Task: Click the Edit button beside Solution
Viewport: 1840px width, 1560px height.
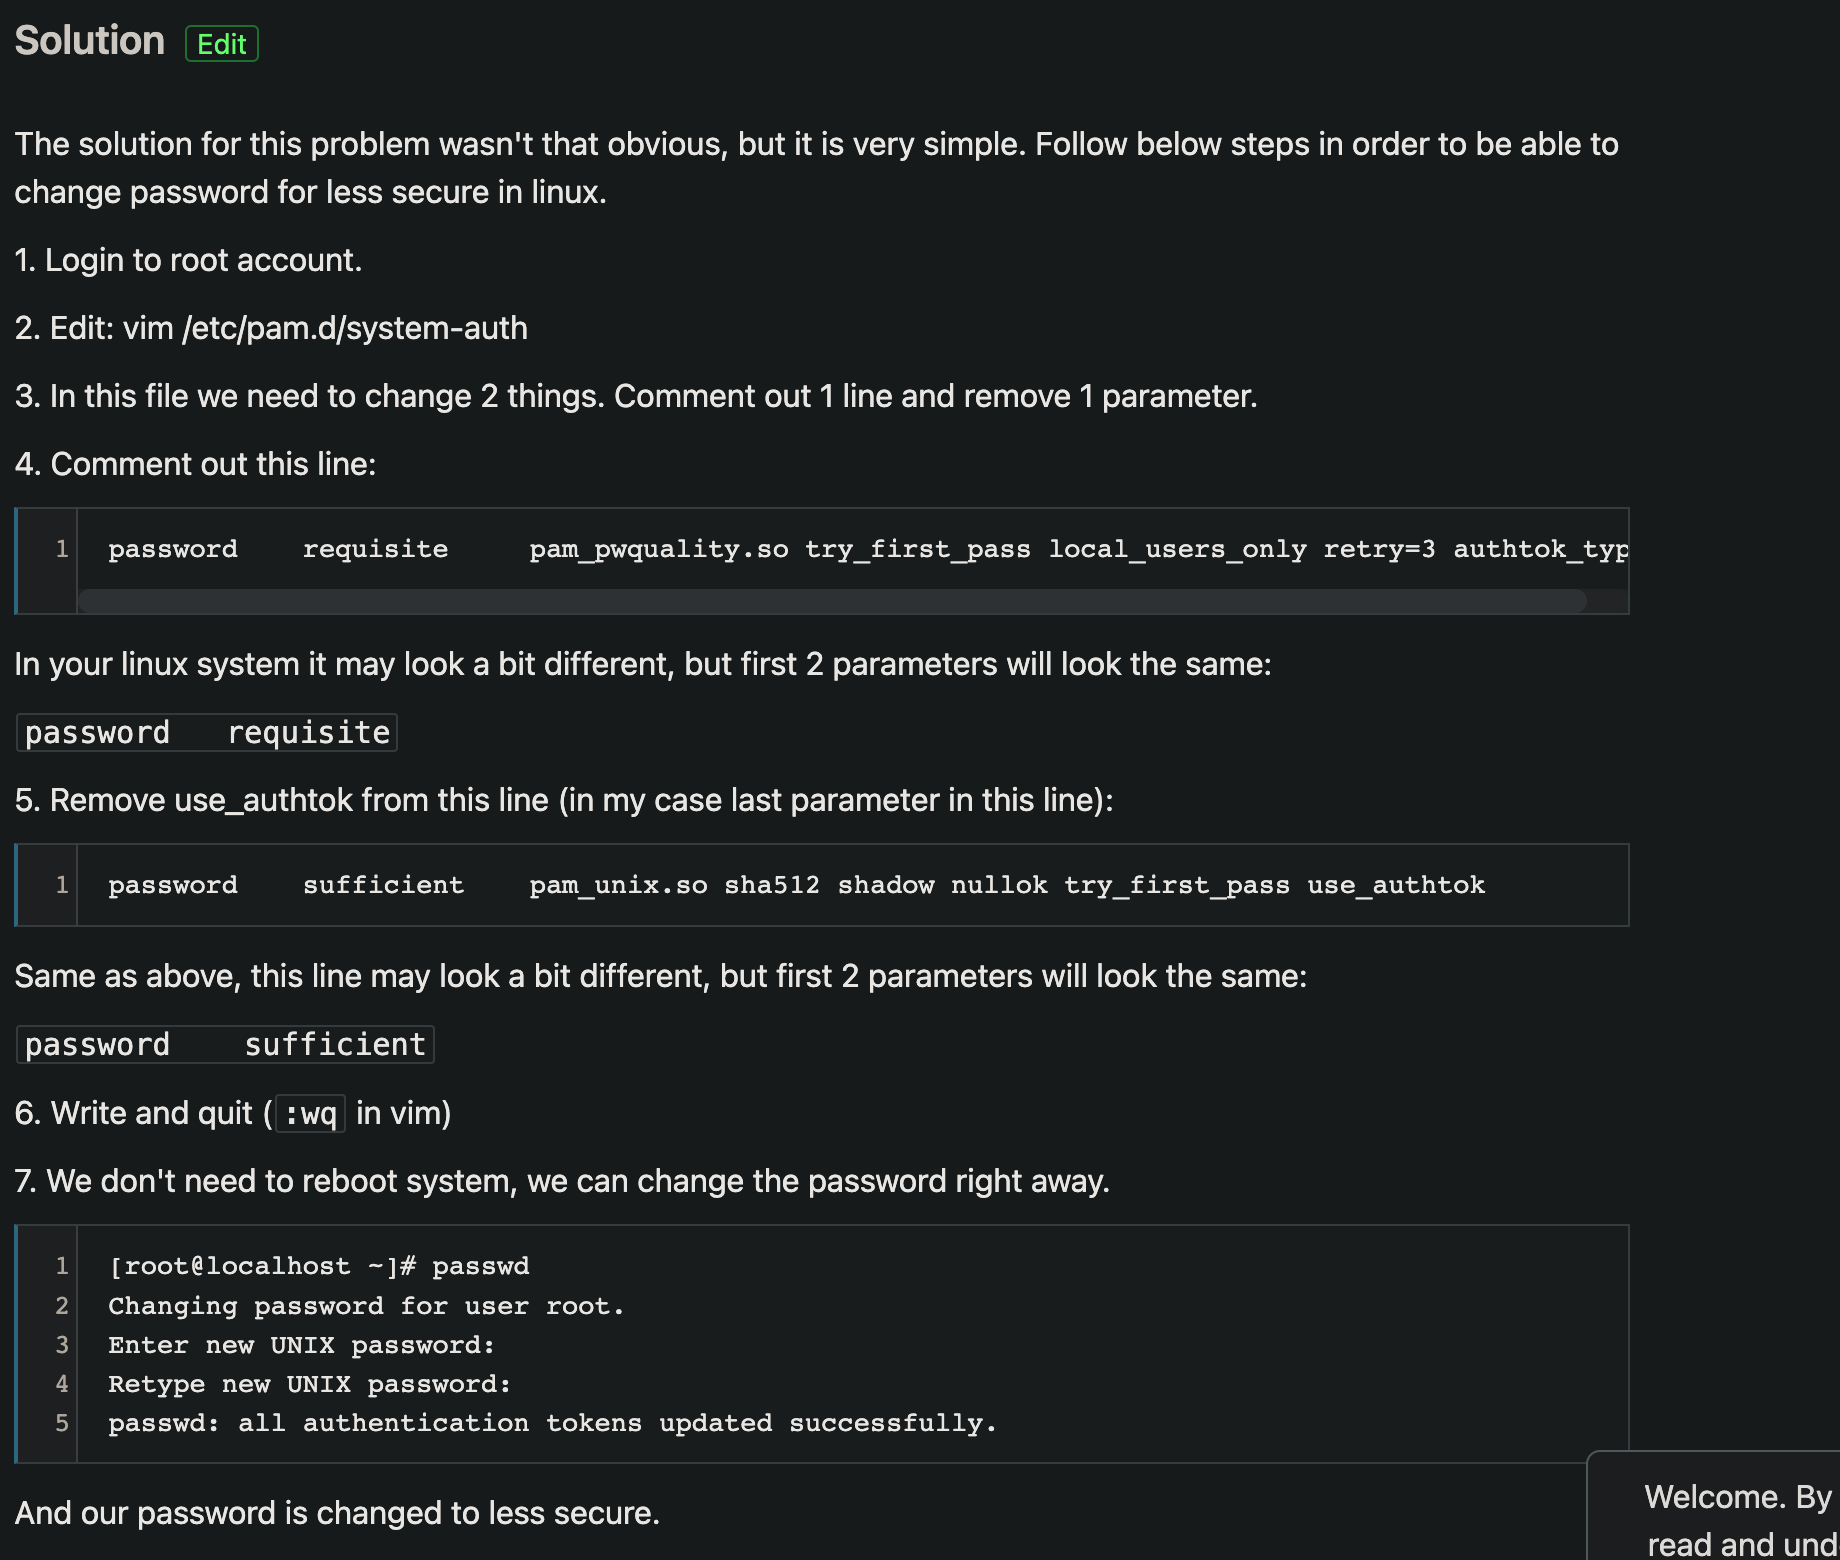Action: (x=221, y=44)
